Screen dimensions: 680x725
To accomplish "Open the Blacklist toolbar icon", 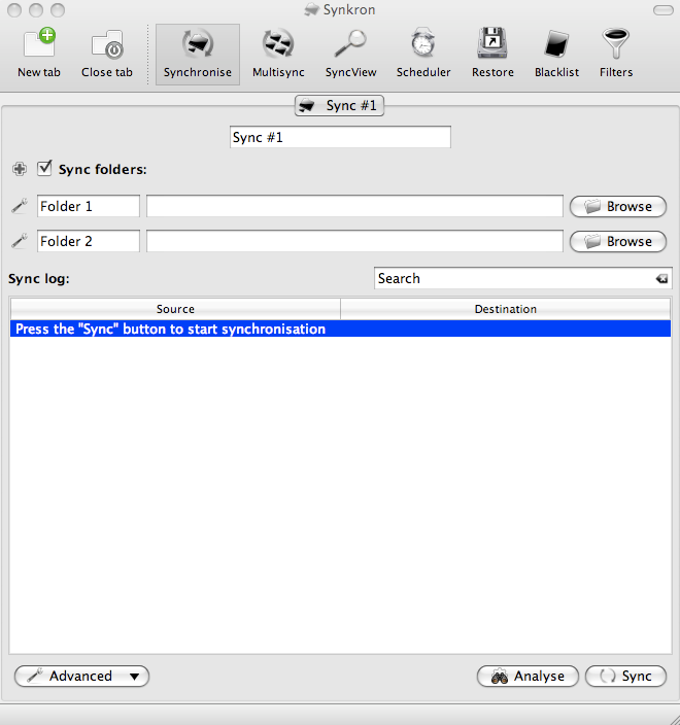I will coord(557,53).
